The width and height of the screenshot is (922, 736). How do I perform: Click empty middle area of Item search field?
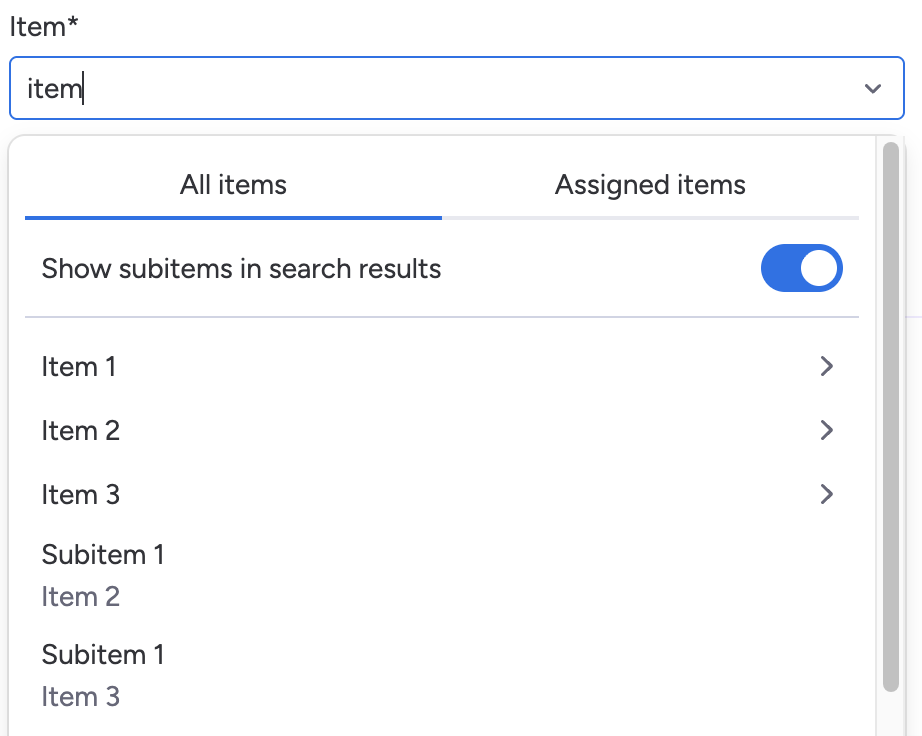450,89
